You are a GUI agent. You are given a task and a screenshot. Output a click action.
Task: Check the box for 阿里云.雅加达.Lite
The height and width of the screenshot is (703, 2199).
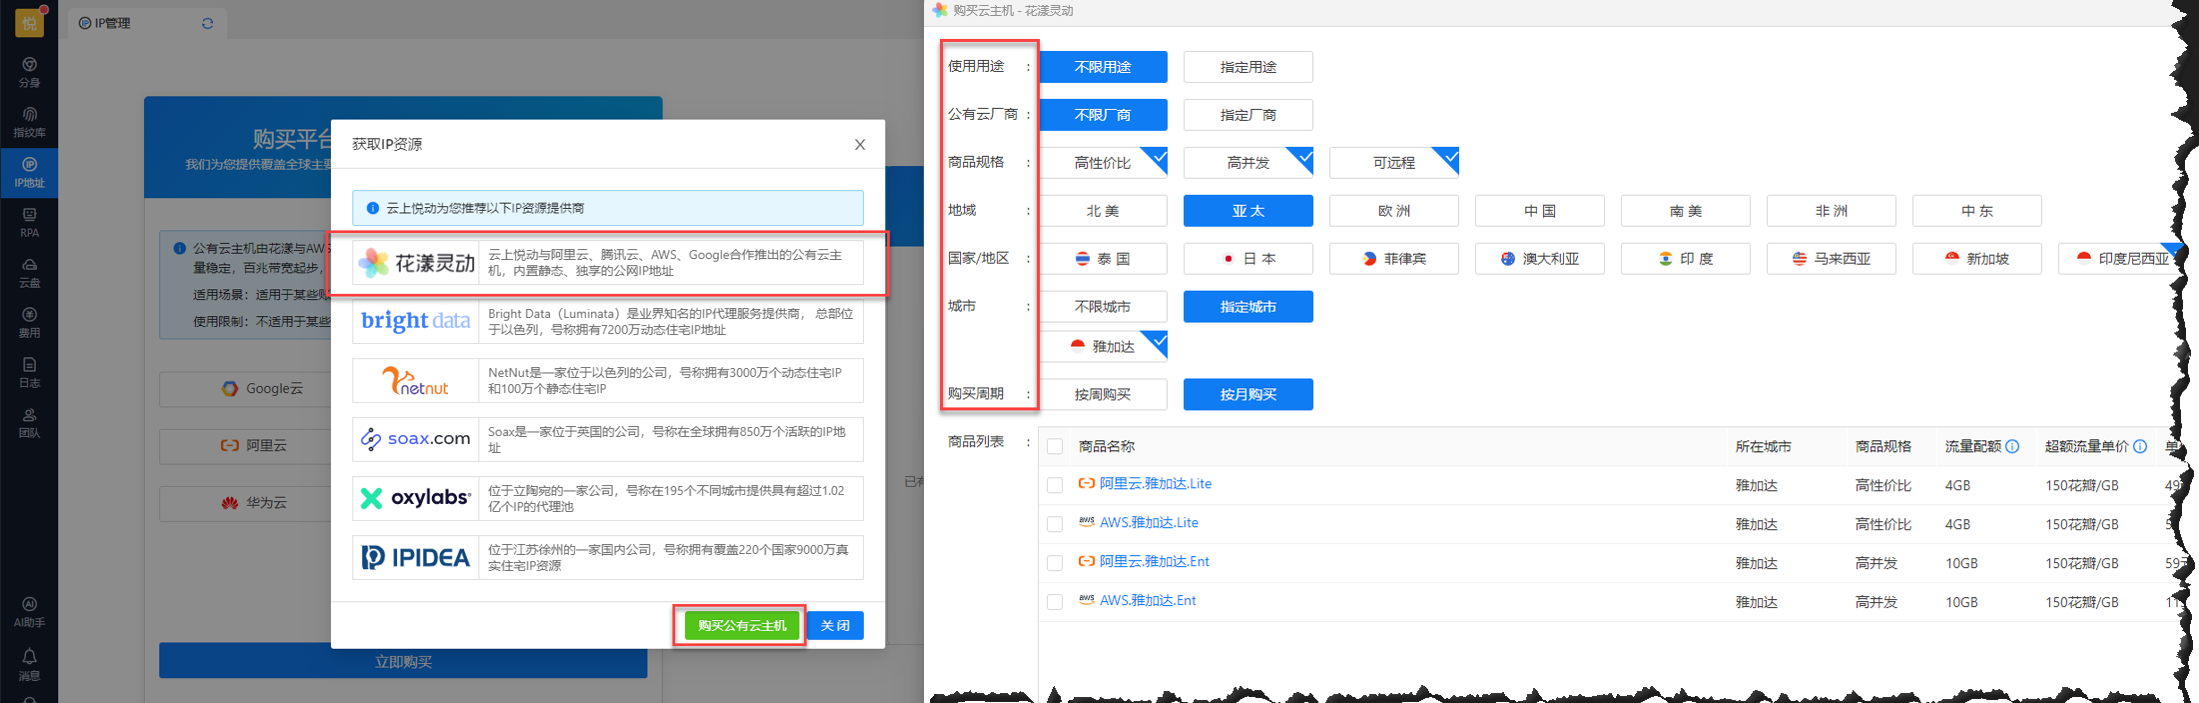[1055, 485]
